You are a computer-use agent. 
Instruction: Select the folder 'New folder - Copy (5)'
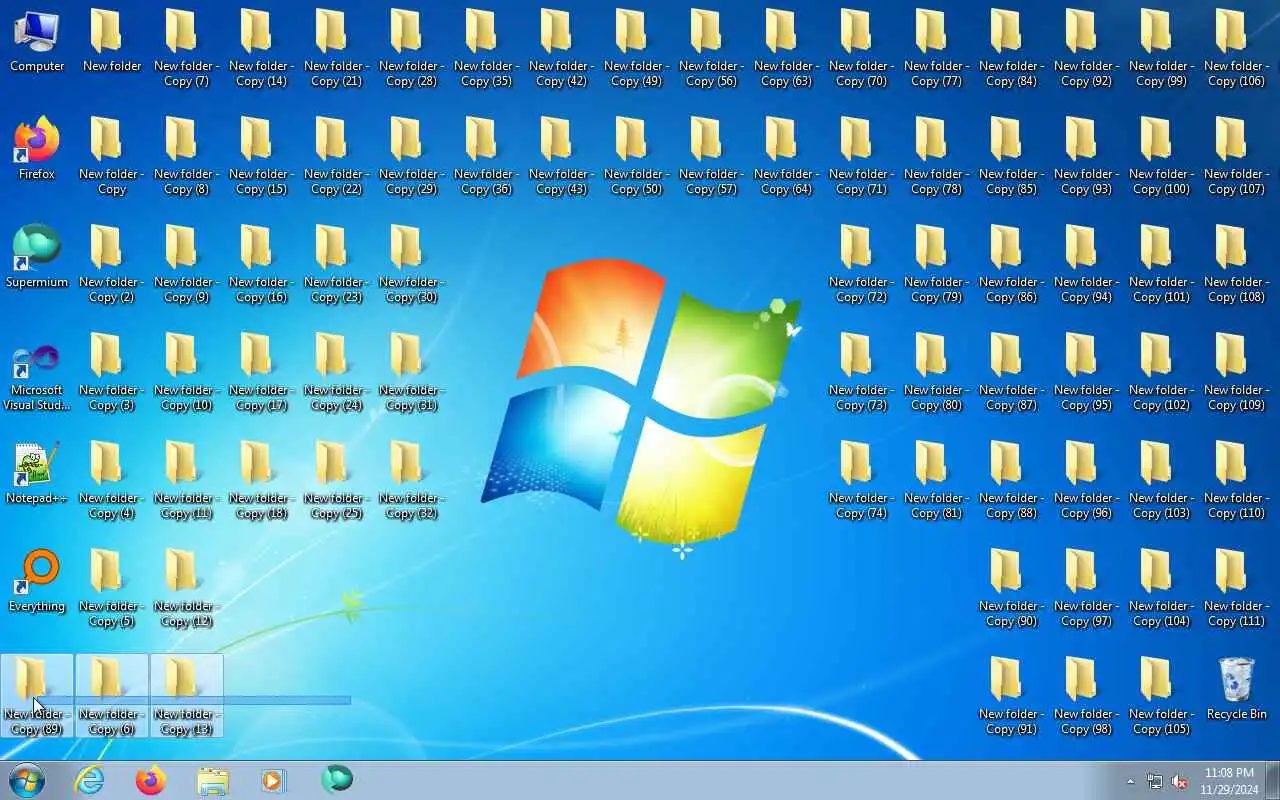point(112,588)
